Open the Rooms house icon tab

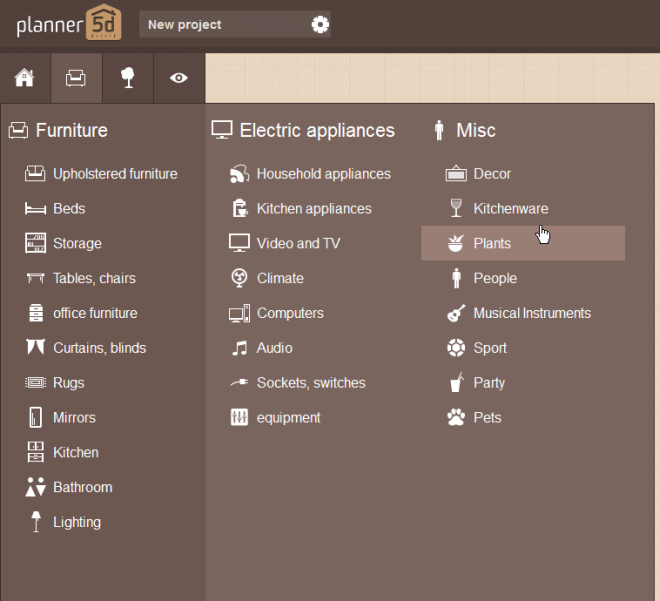(25, 78)
